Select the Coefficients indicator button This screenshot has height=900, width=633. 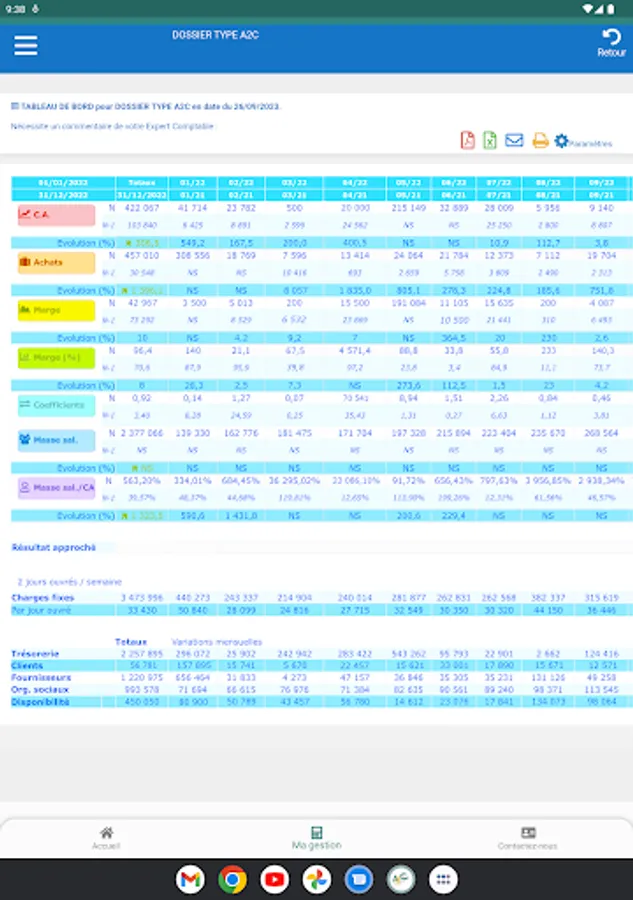[56, 405]
